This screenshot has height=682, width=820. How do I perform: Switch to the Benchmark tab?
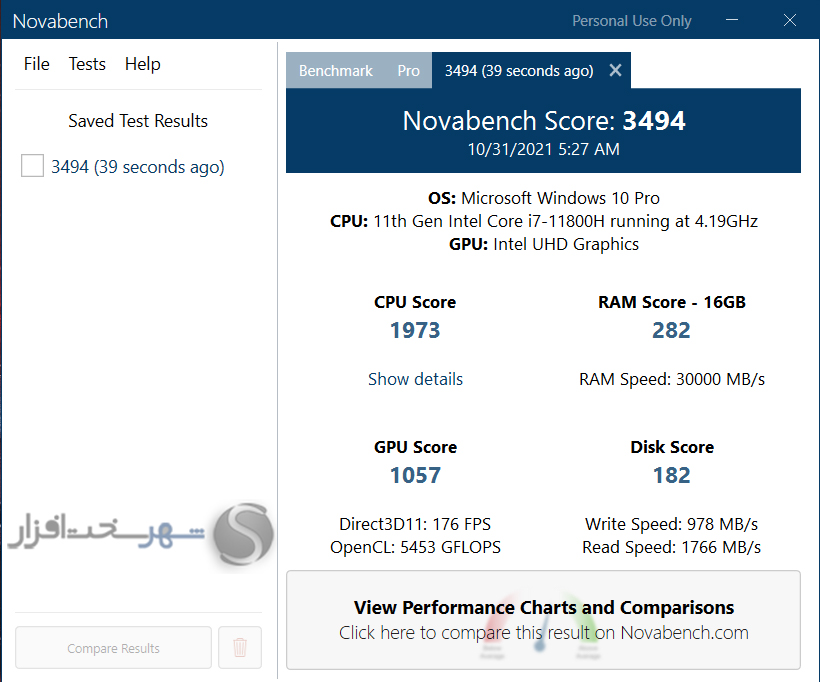click(335, 71)
